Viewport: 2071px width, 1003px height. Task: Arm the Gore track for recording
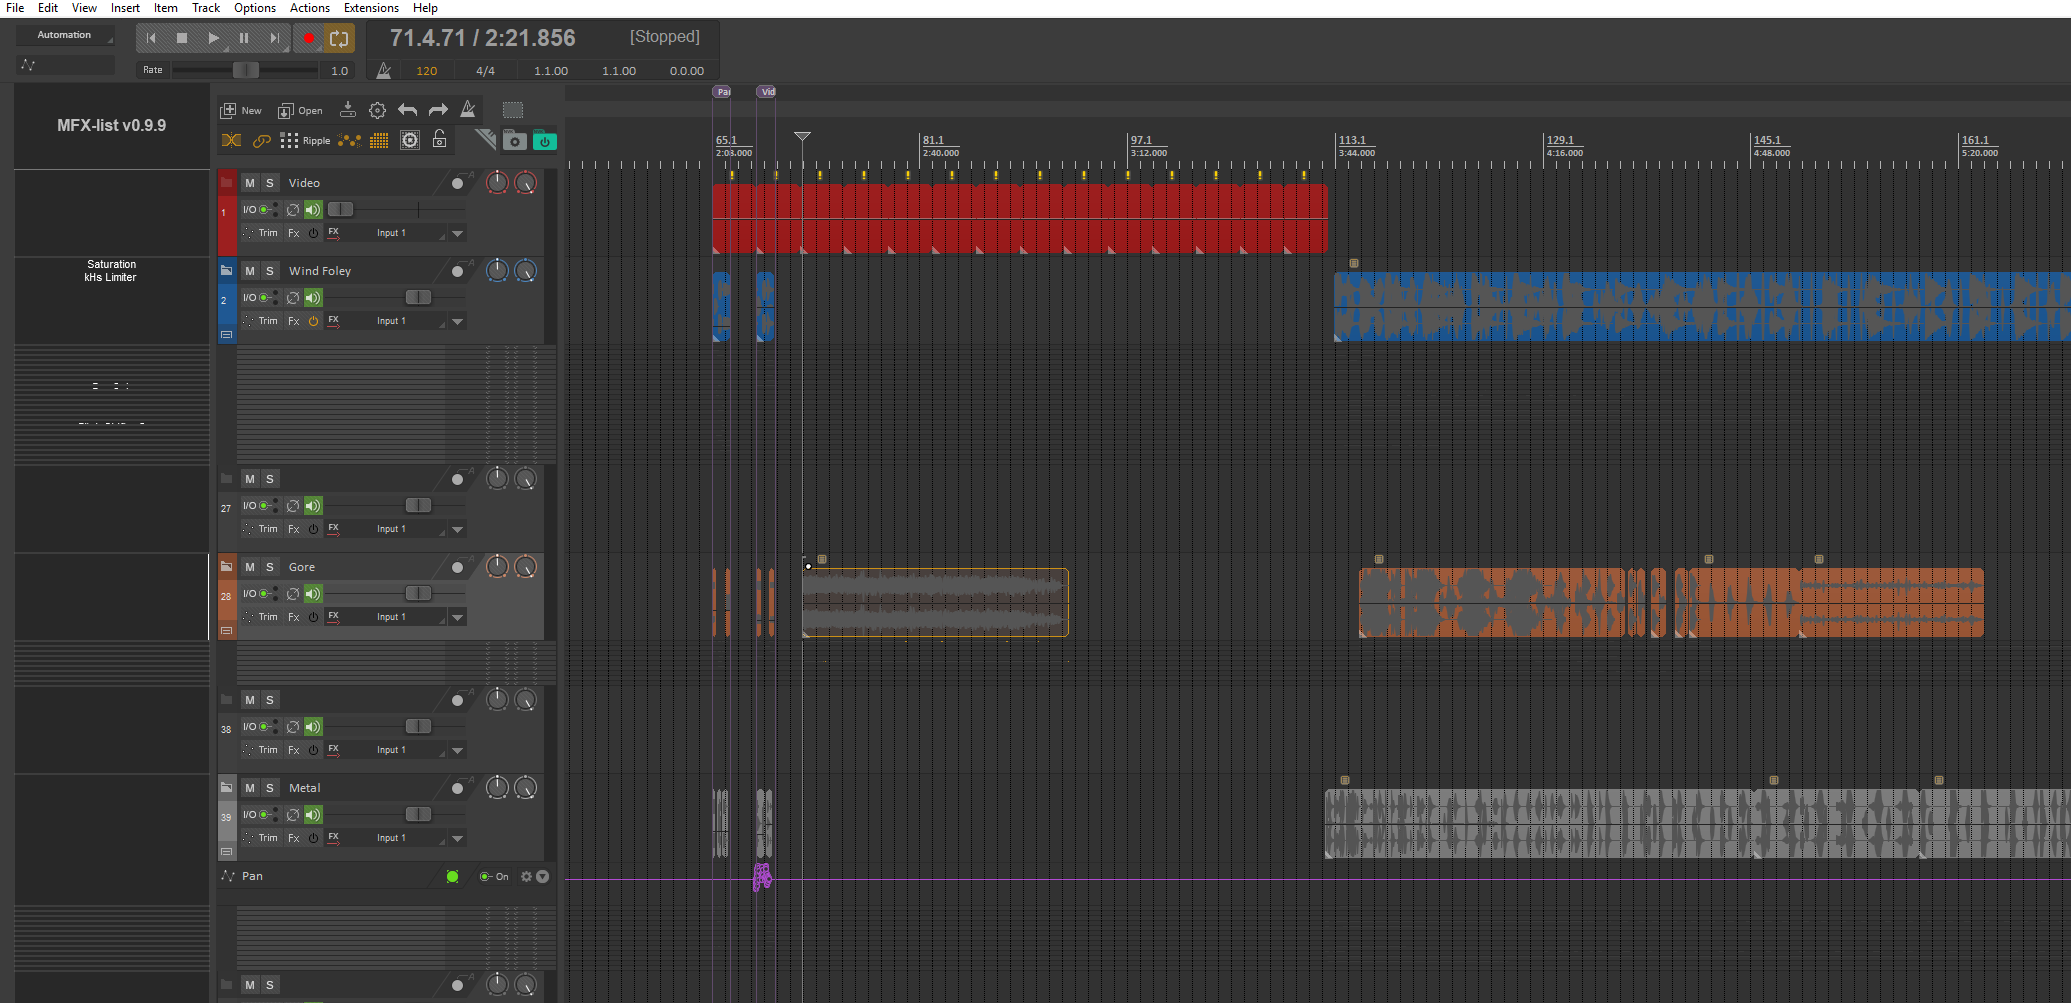457,568
